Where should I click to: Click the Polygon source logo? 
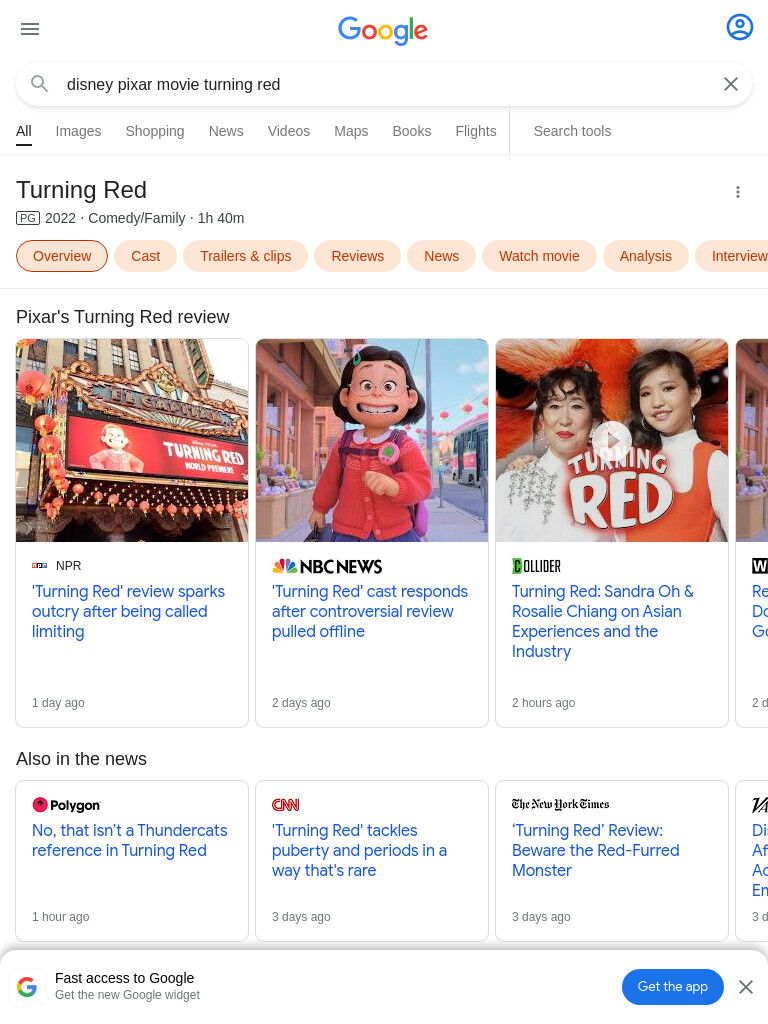66,805
